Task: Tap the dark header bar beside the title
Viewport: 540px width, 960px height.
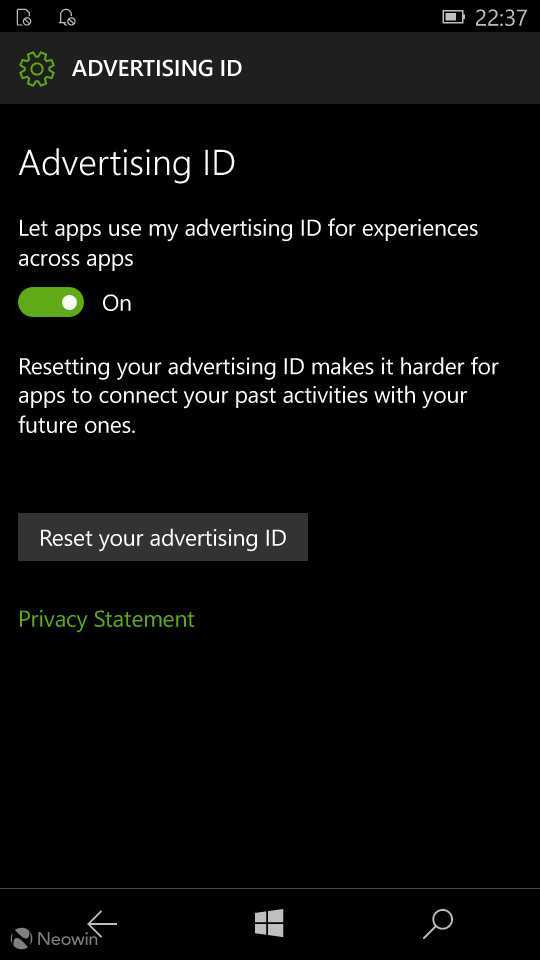Action: point(391,68)
